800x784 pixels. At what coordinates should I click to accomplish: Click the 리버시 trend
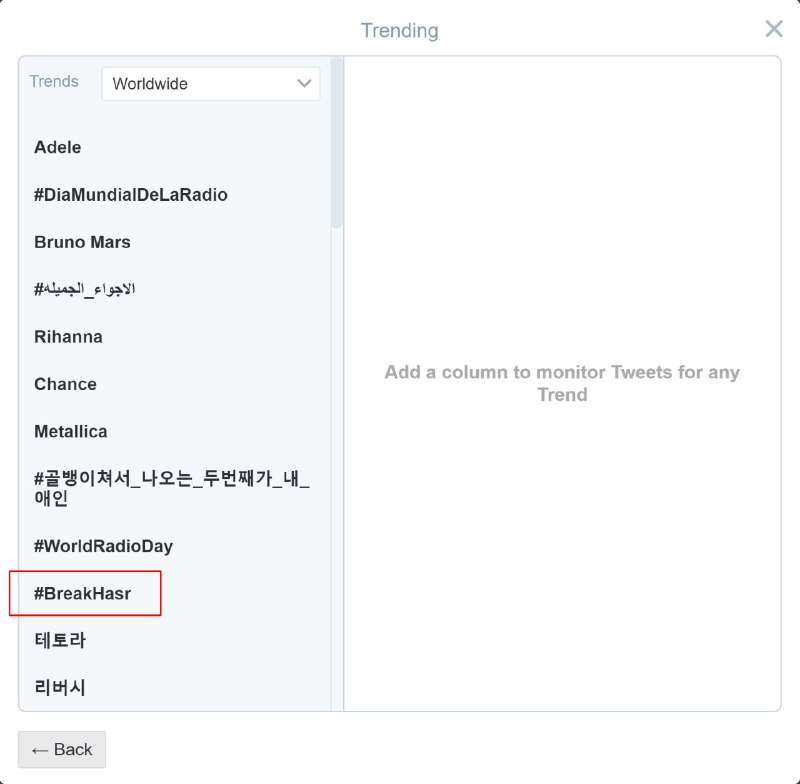(60, 687)
